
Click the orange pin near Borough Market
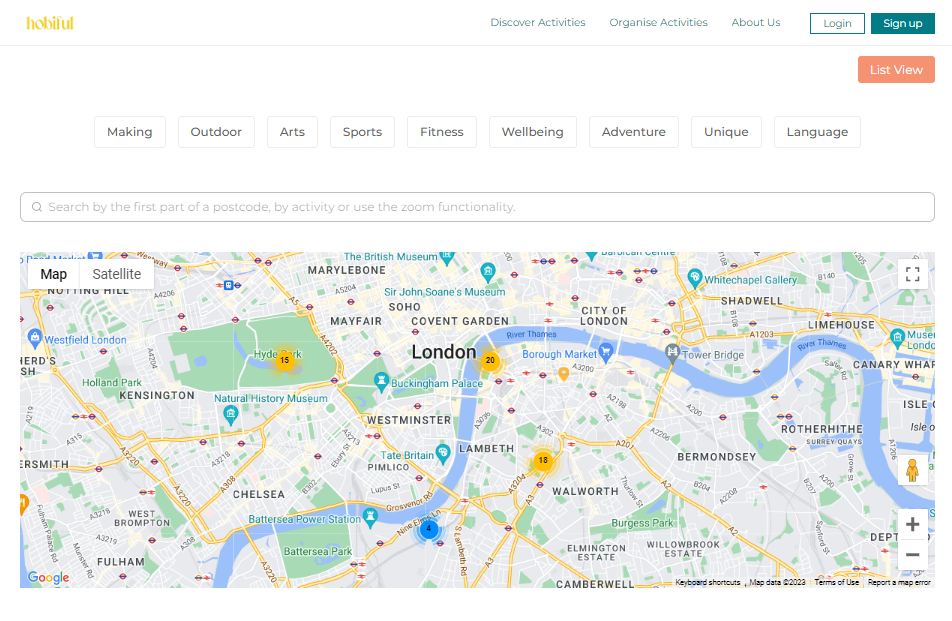click(563, 373)
